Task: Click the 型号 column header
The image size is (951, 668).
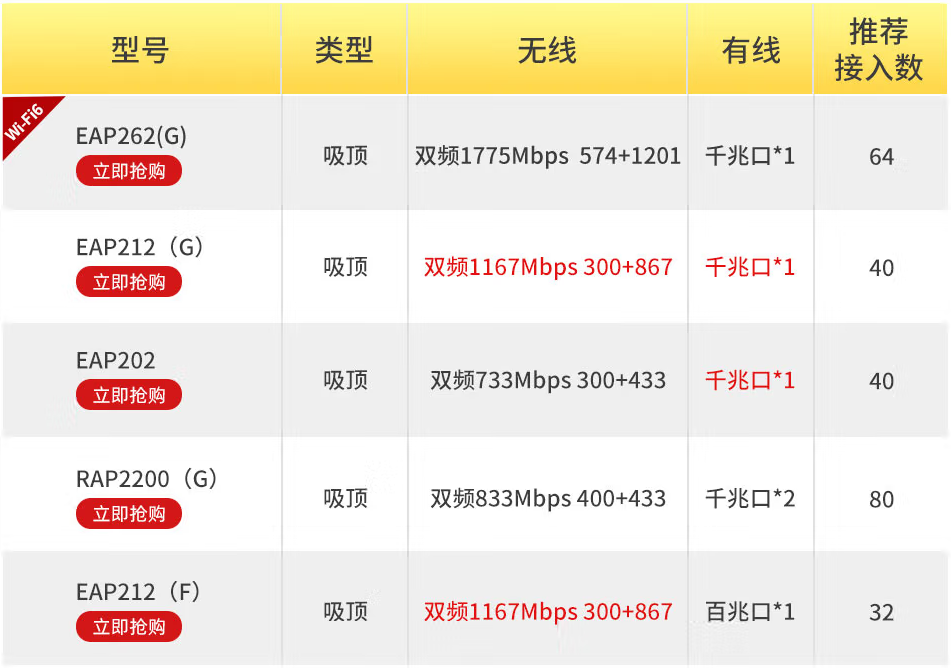Action: point(140,50)
